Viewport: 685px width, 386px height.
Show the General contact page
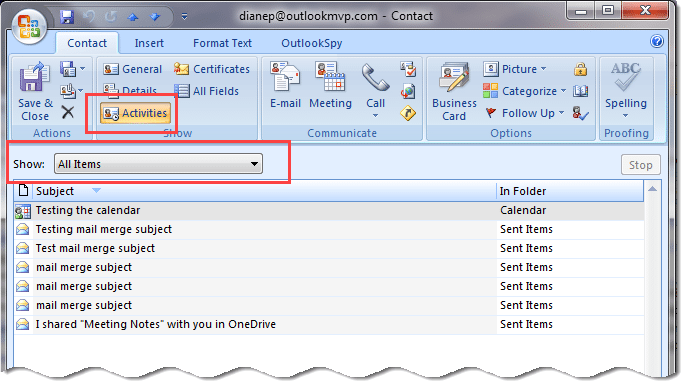pyautogui.click(x=133, y=69)
